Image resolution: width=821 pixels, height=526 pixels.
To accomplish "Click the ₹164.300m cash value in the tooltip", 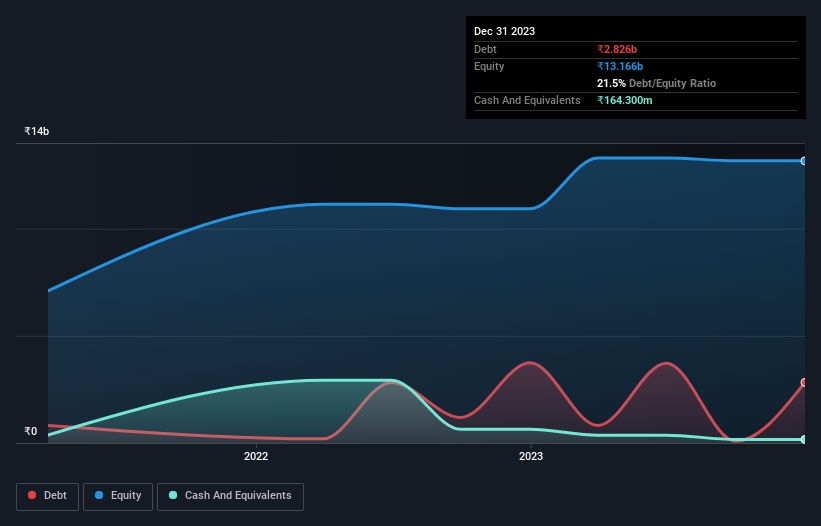I will [x=625, y=100].
